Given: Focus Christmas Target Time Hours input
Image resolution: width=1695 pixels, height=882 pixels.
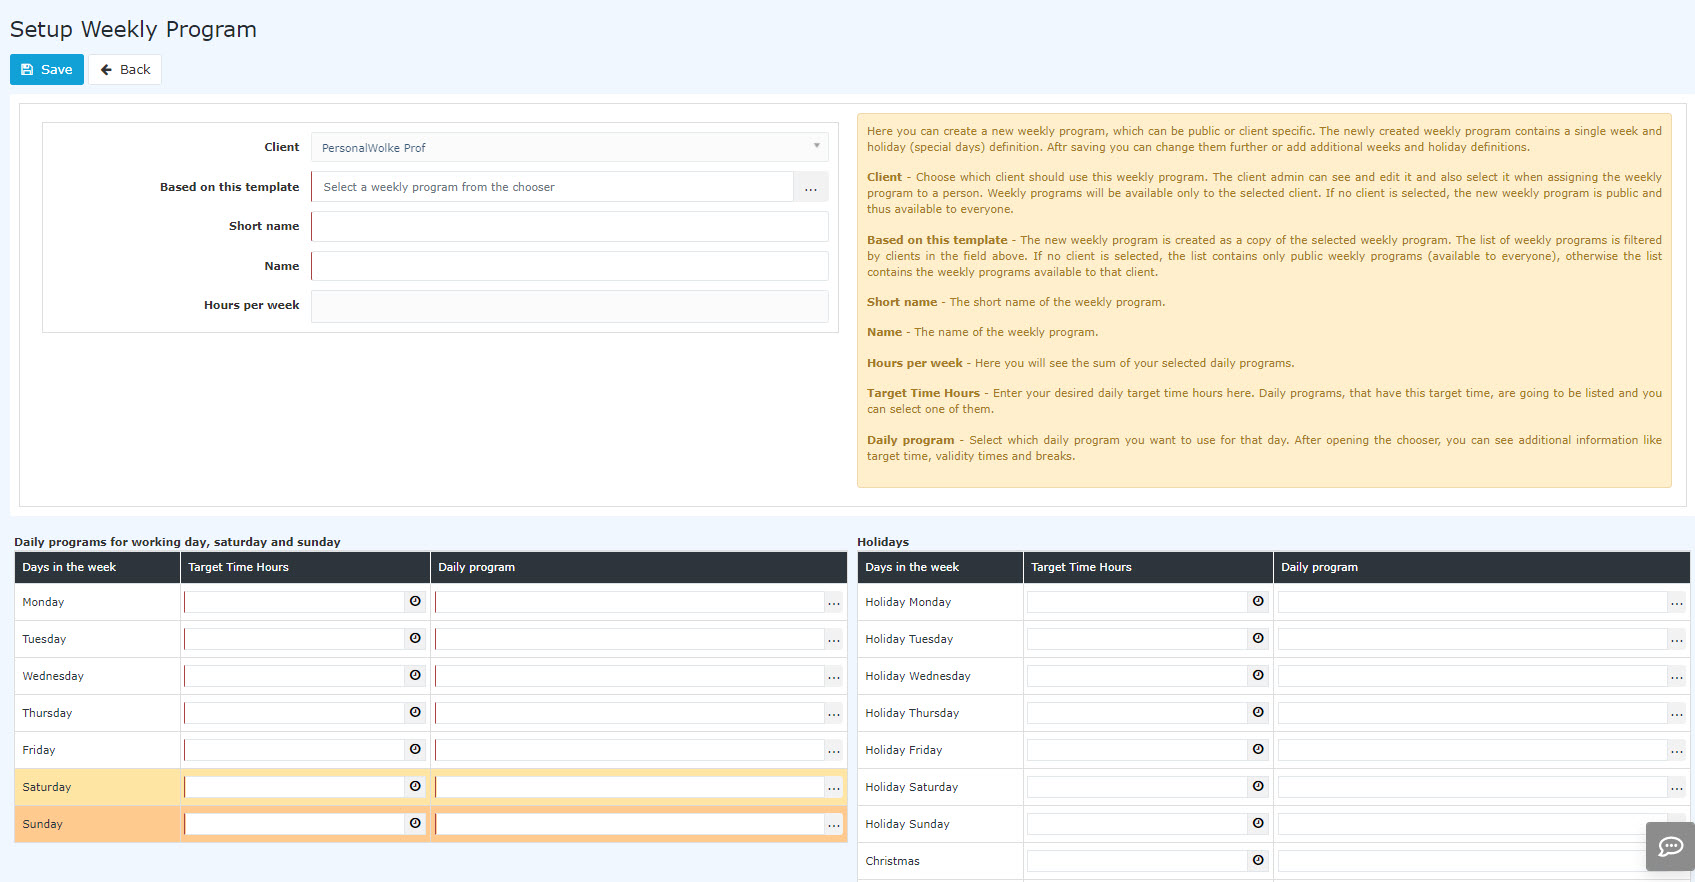Looking at the screenshot, I should point(1138,861).
